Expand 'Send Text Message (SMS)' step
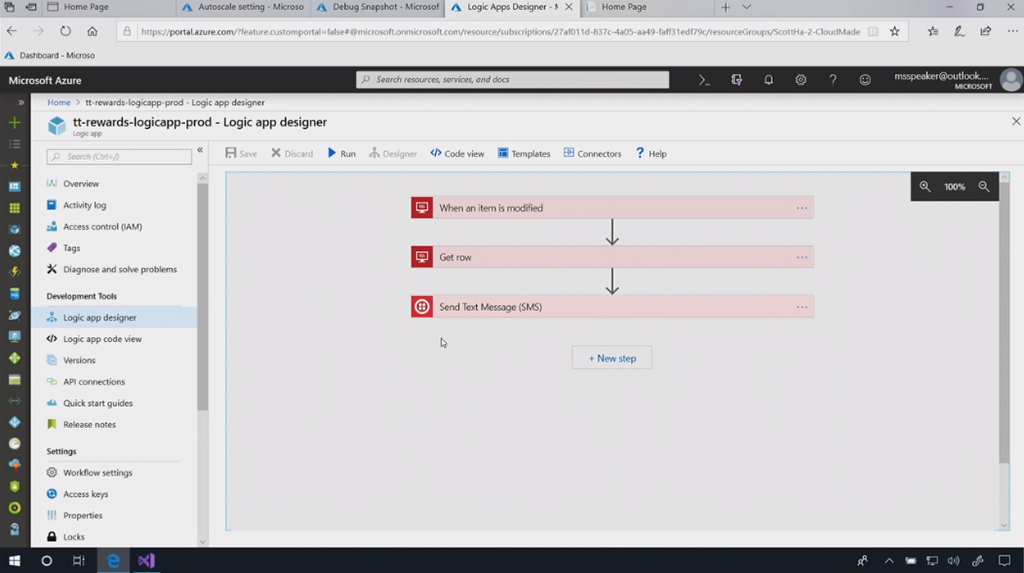 612,307
